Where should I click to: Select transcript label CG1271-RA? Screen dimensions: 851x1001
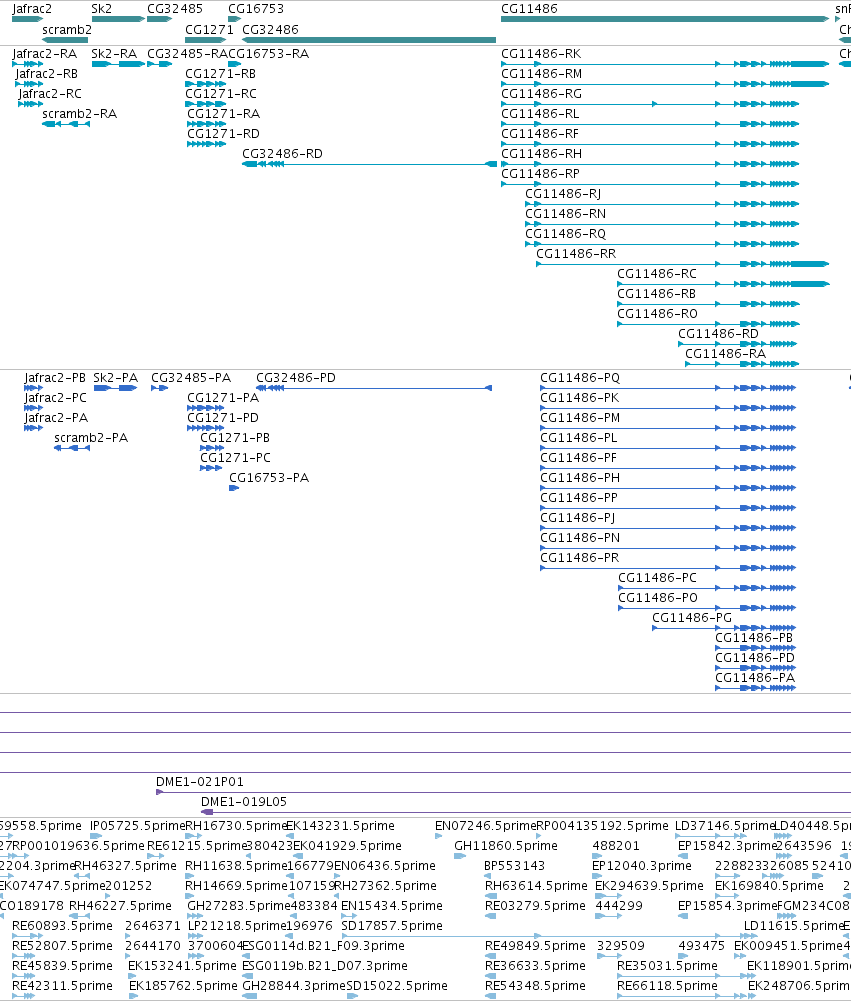pyautogui.click(x=223, y=114)
